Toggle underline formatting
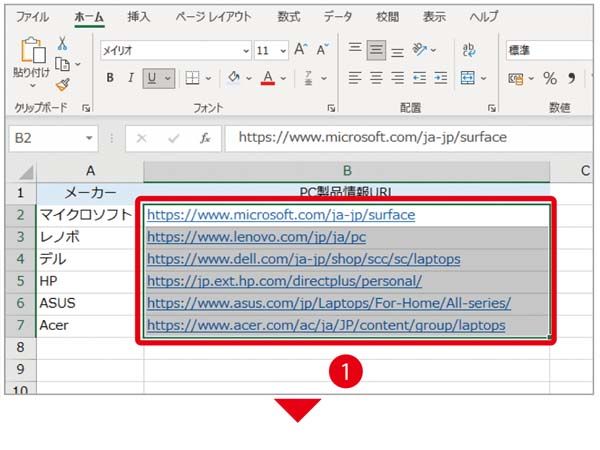Image resolution: width=600 pixels, height=450 pixels. pyautogui.click(x=152, y=78)
